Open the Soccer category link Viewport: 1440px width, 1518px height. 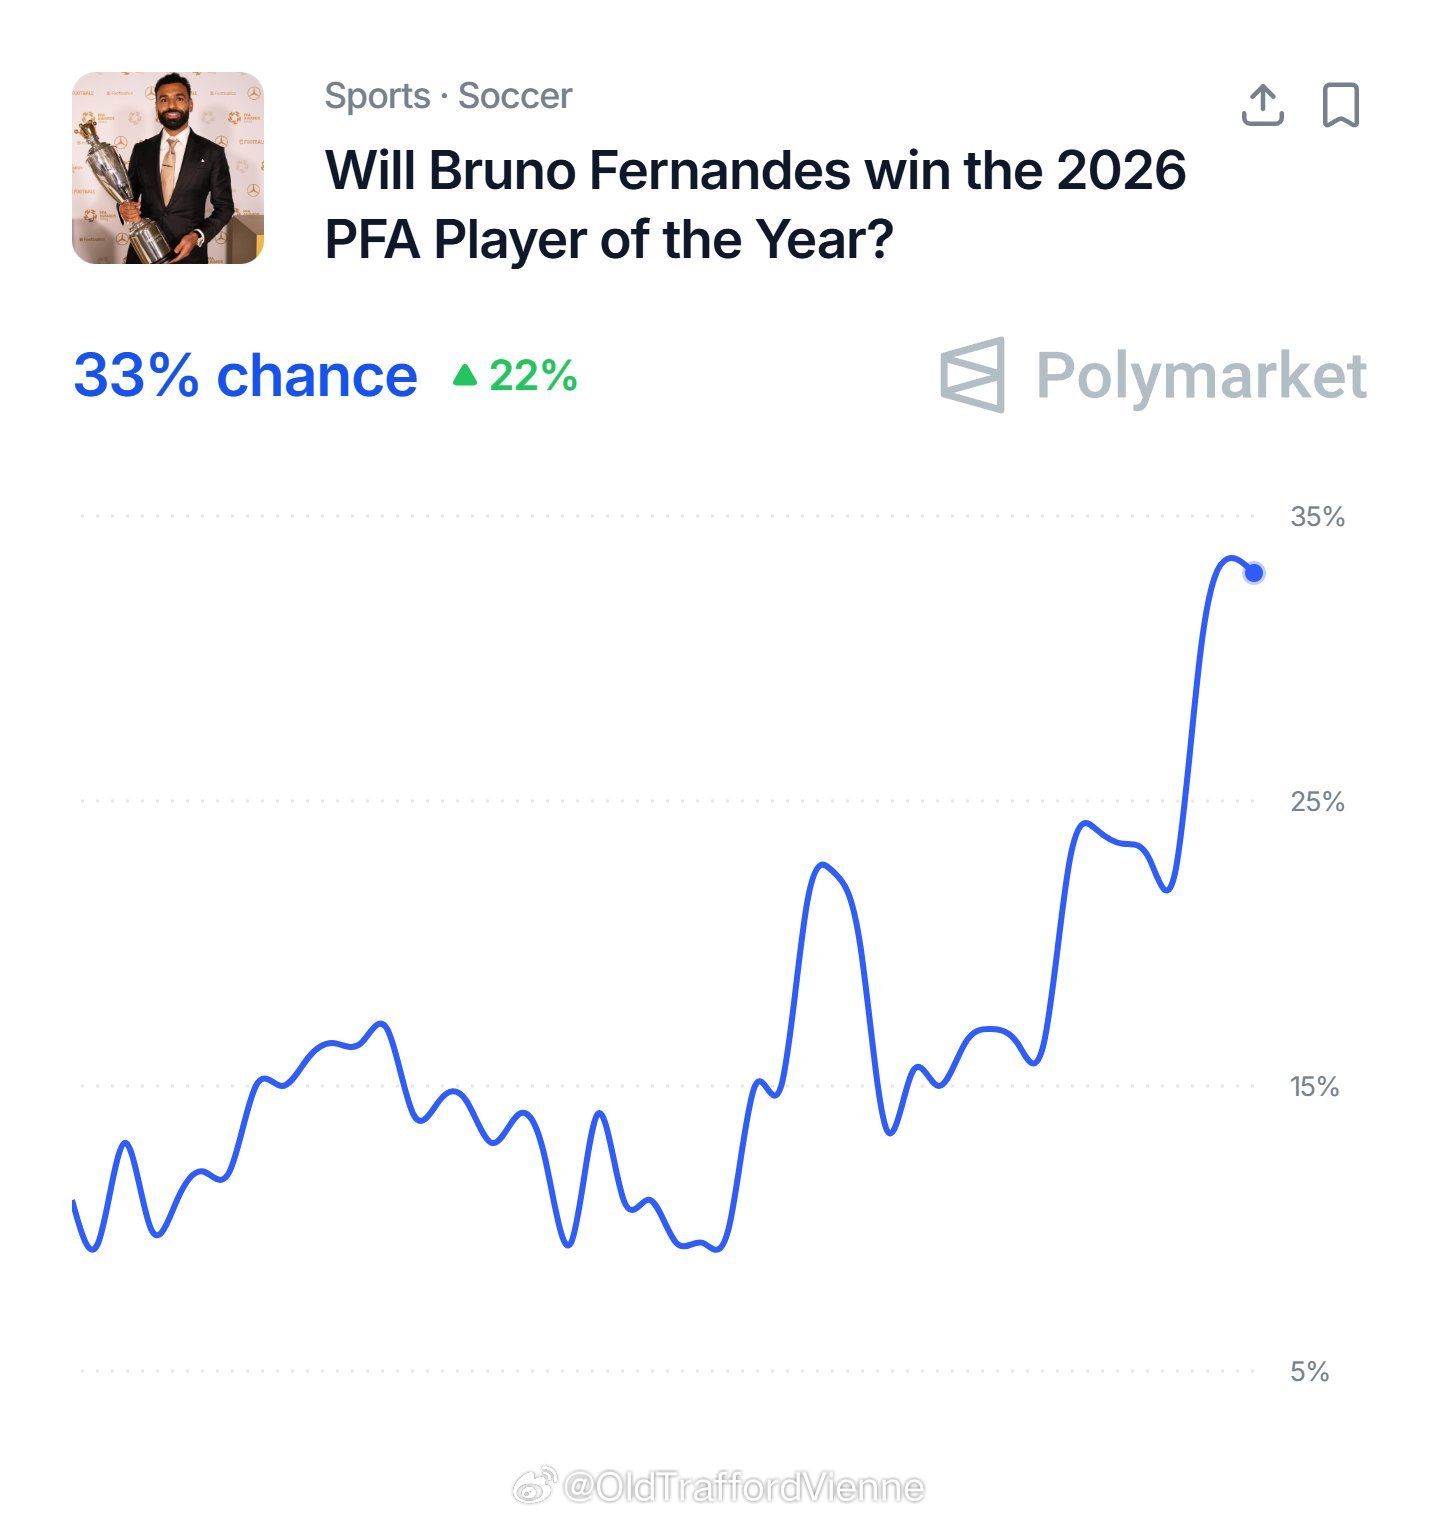[515, 96]
